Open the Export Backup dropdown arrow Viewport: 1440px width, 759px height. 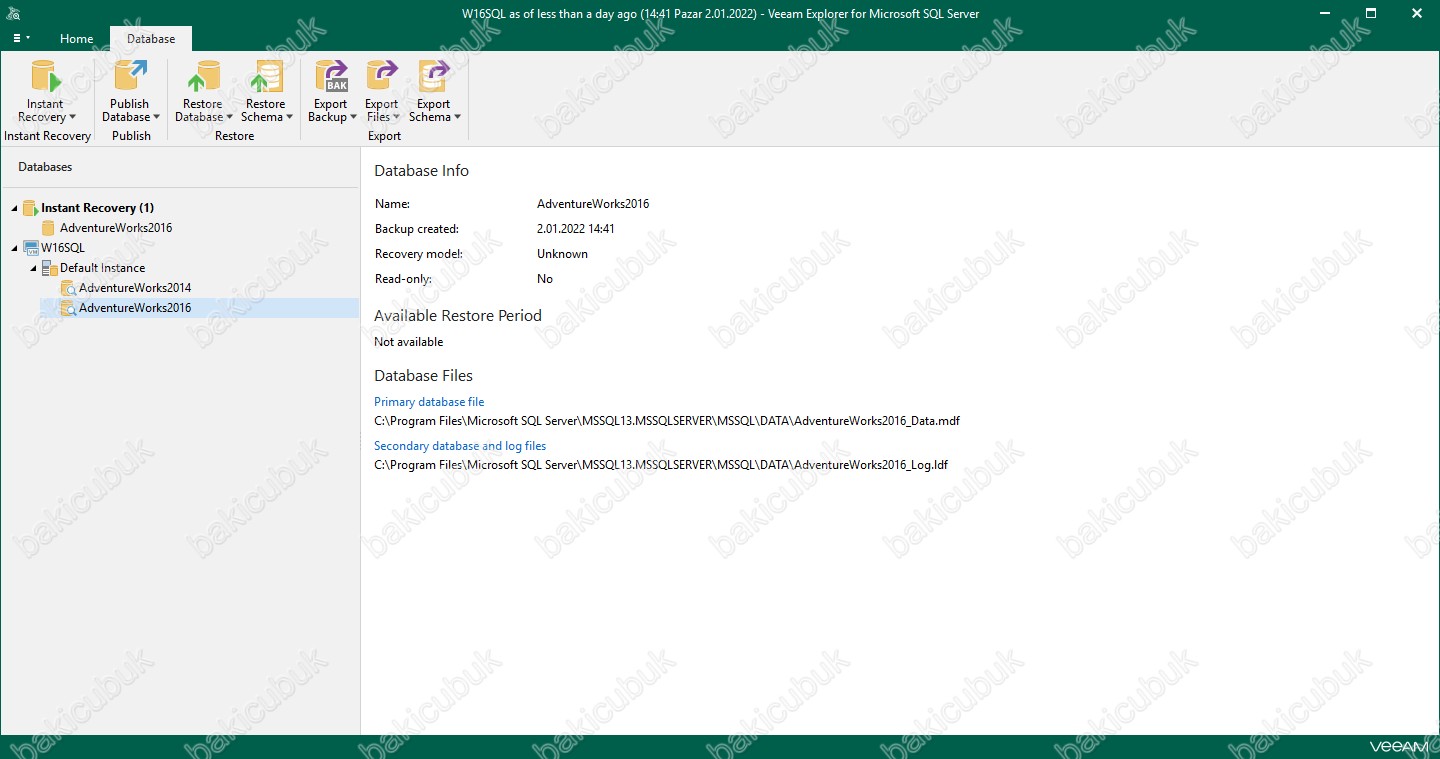(x=353, y=118)
